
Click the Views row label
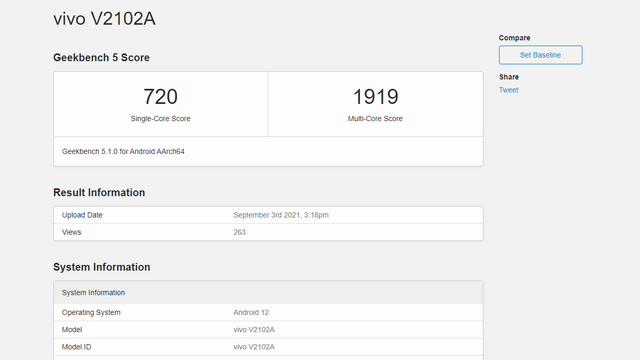pos(71,232)
